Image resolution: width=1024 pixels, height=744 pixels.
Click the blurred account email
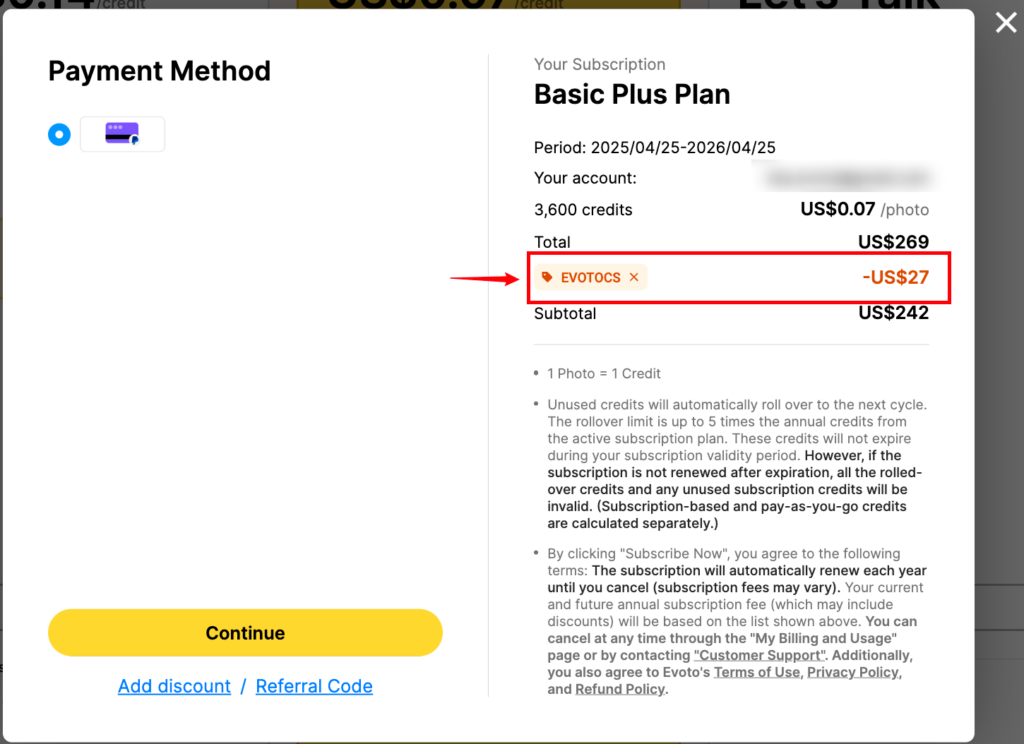pos(847,178)
